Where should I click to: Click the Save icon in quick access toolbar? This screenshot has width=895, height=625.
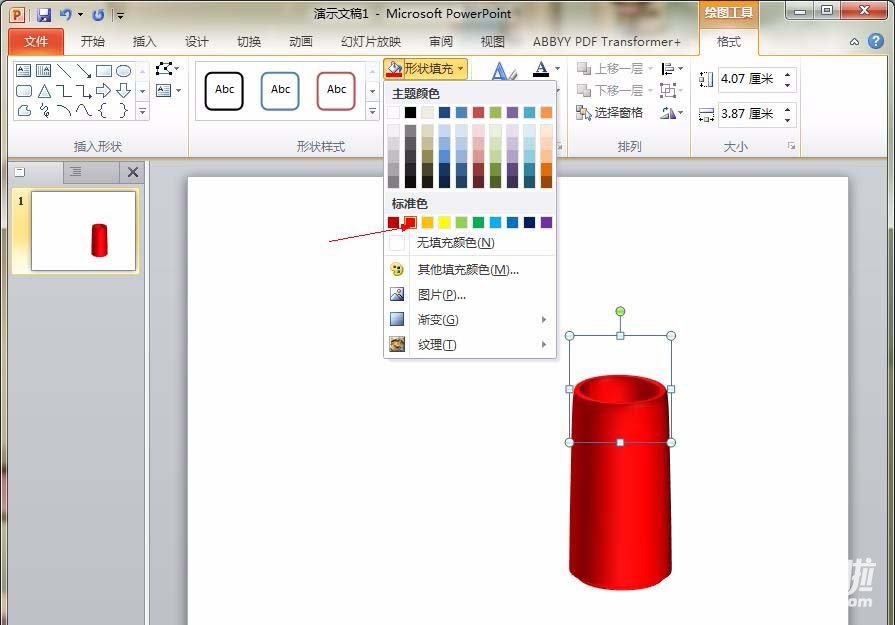tap(44, 14)
